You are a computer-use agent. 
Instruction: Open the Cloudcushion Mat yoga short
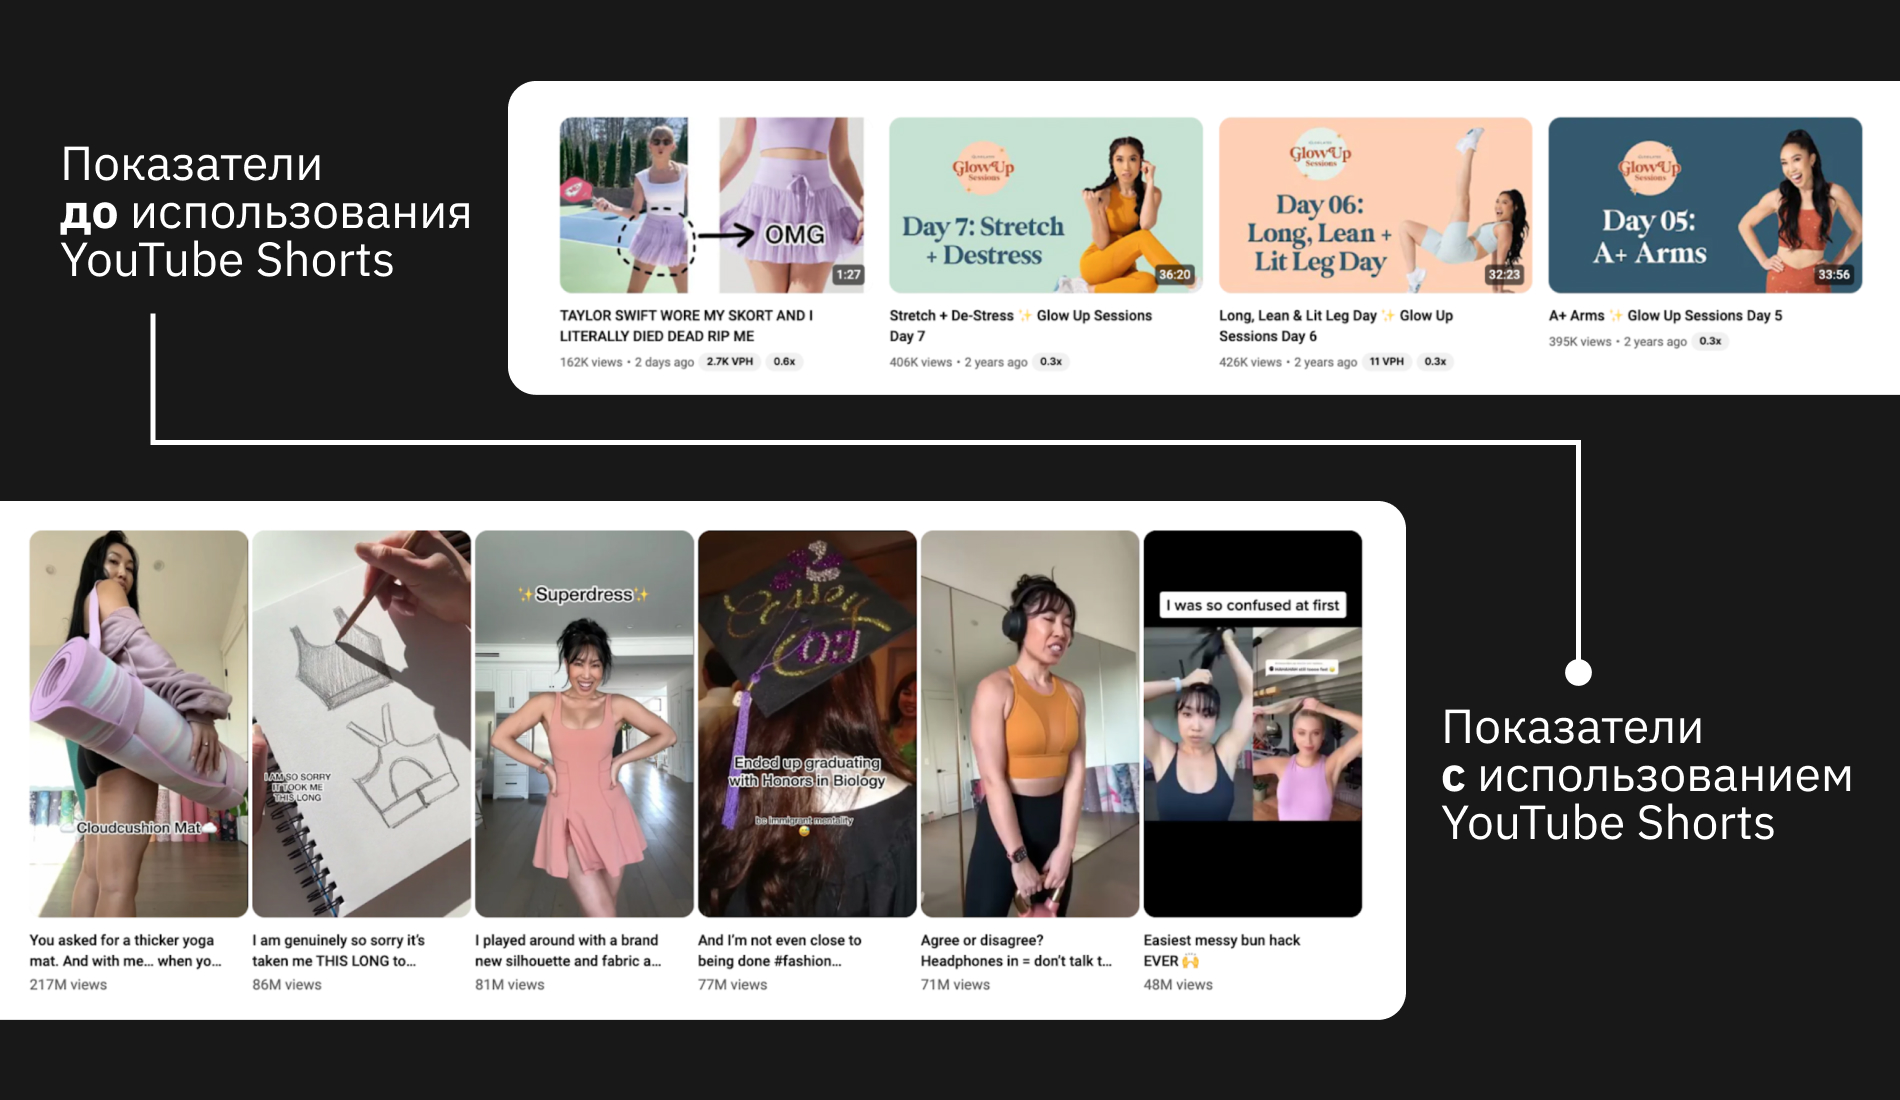tap(138, 723)
